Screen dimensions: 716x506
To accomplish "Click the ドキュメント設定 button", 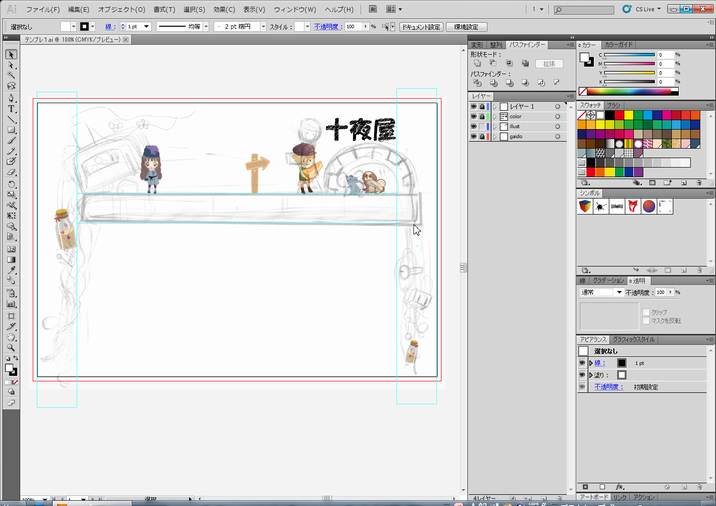I will tap(421, 27).
